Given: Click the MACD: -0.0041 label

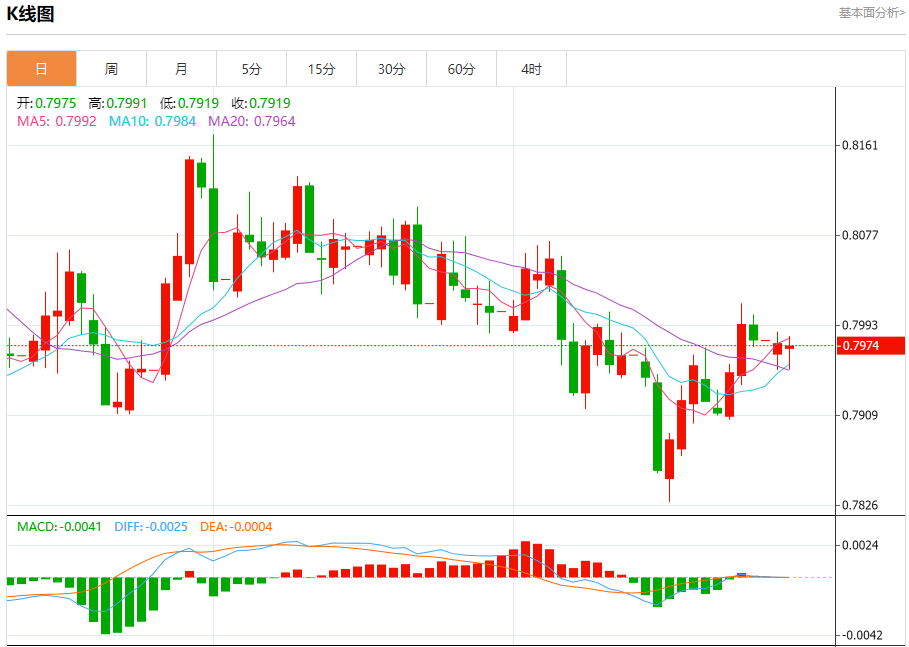Looking at the screenshot, I should point(59,526).
